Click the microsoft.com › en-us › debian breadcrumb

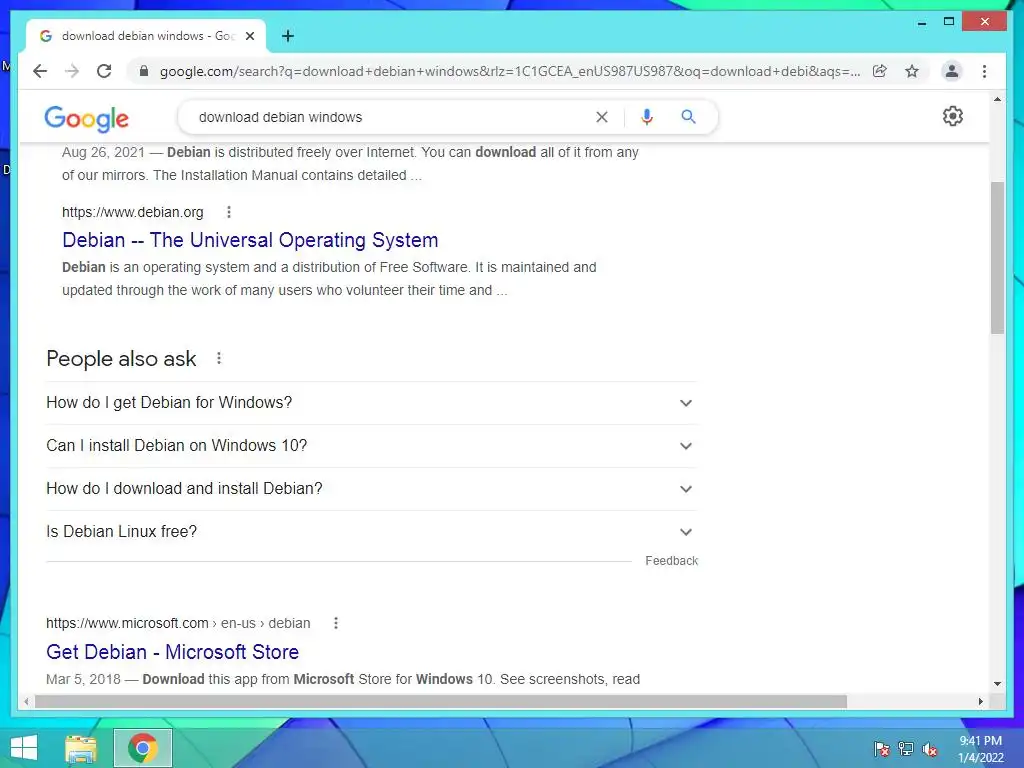pyautogui.click(x=178, y=623)
